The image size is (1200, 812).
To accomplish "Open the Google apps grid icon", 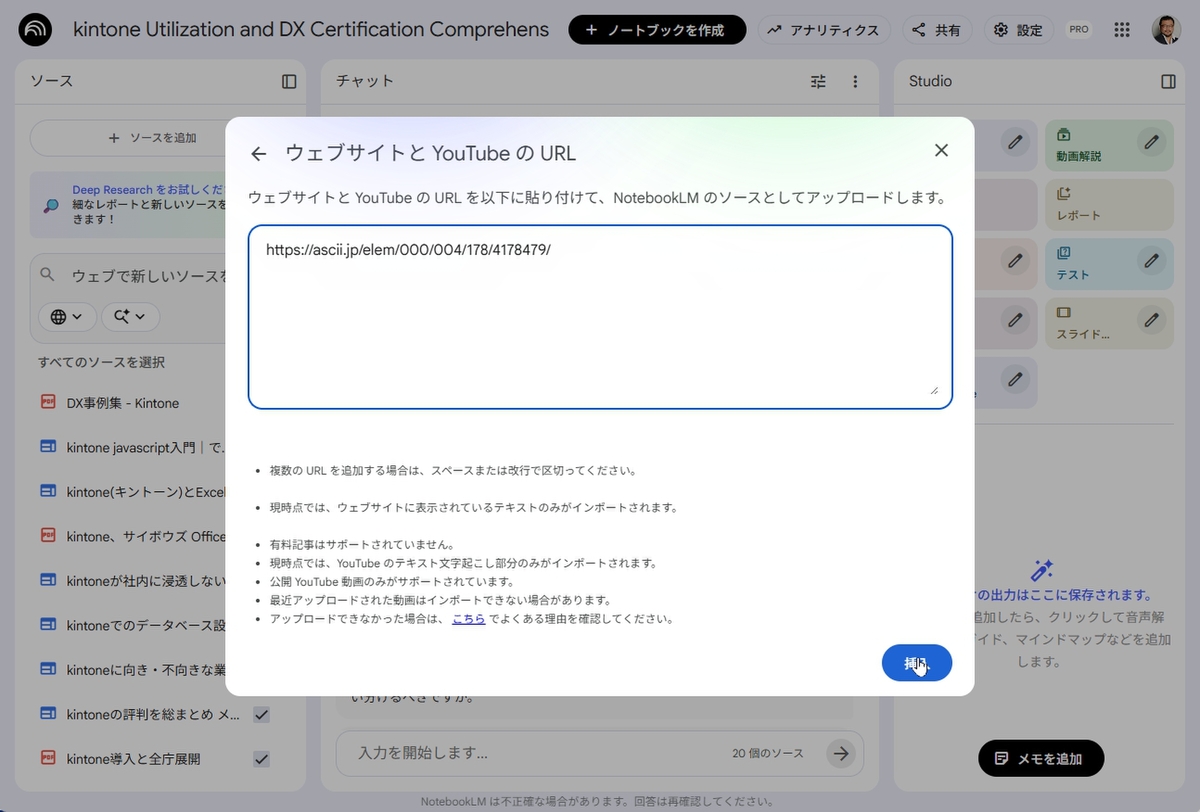I will (x=1122, y=30).
